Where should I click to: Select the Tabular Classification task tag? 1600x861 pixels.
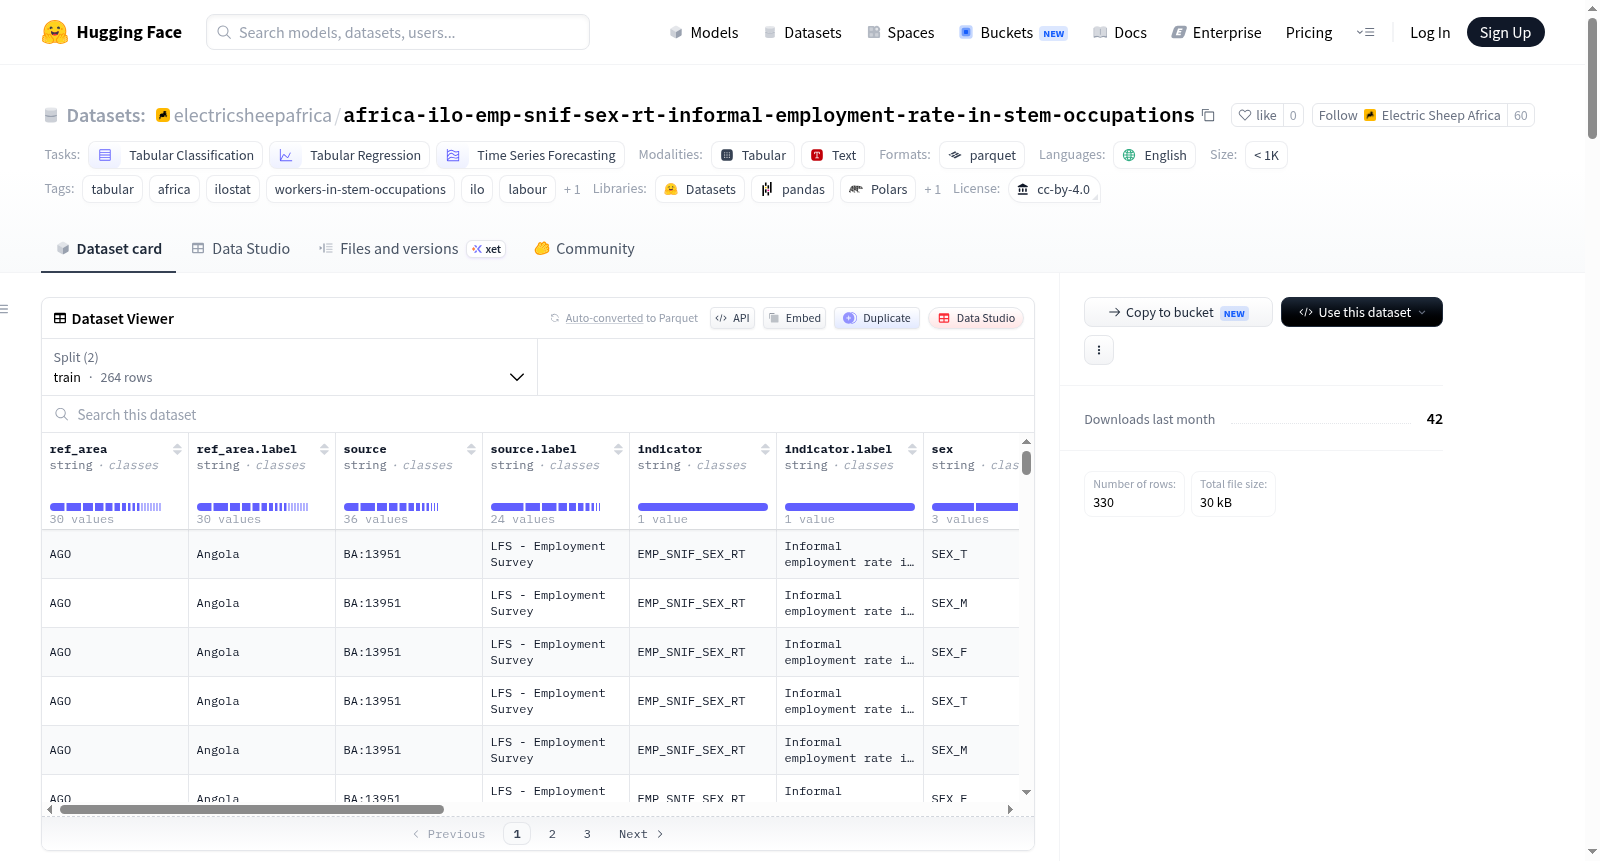pyautogui.click(x=176, y=155)
